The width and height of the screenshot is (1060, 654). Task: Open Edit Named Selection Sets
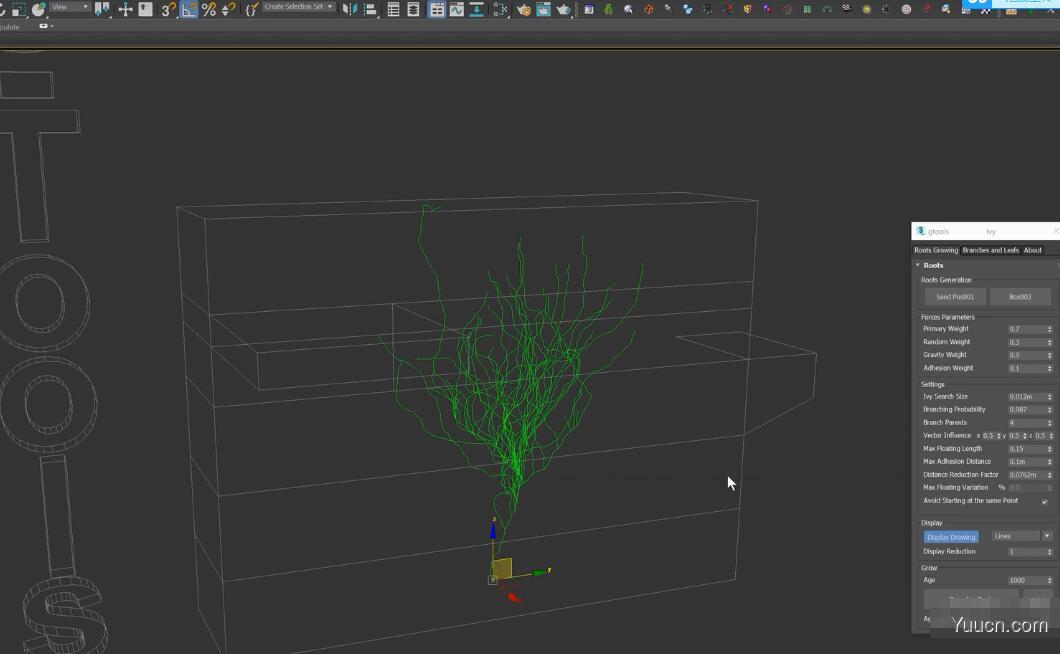pyautogui.click(x=251, y=9)
